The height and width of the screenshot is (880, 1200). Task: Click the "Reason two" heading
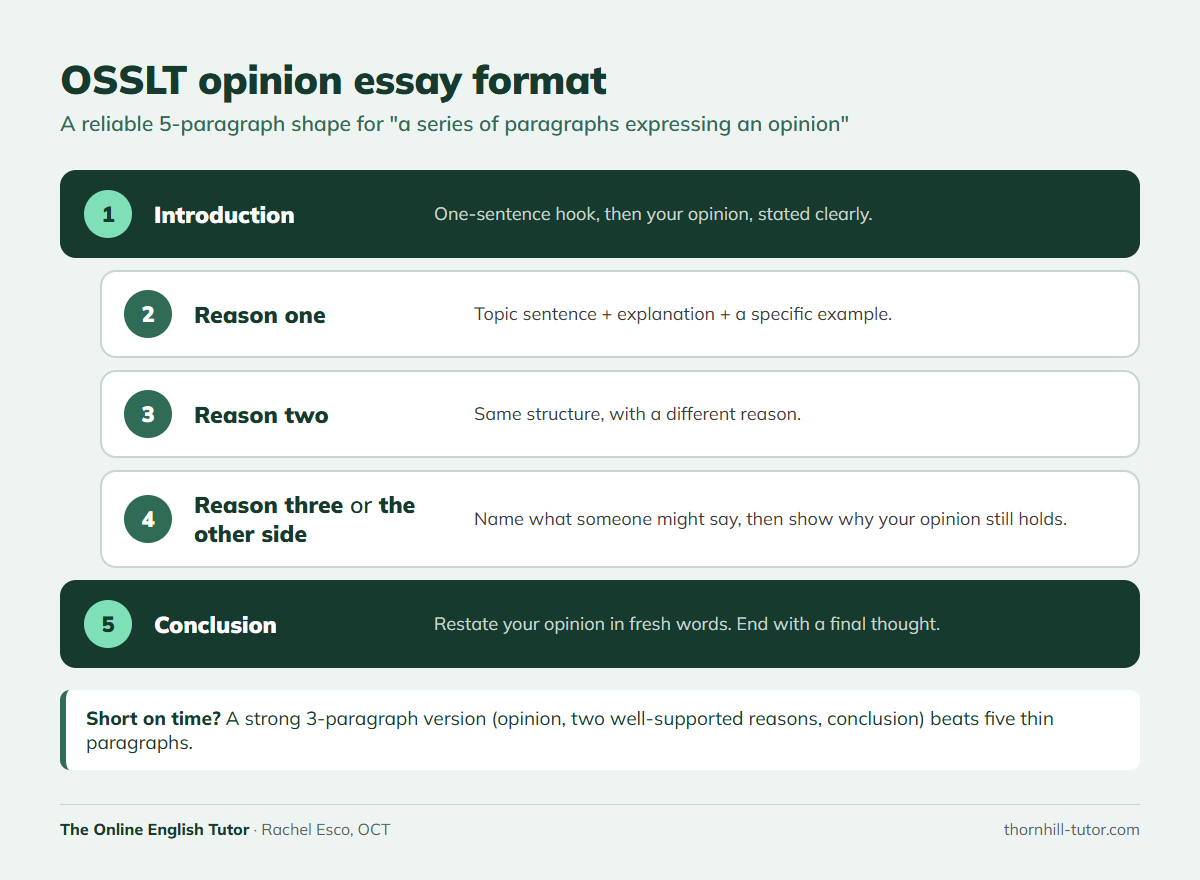[261, 415]
